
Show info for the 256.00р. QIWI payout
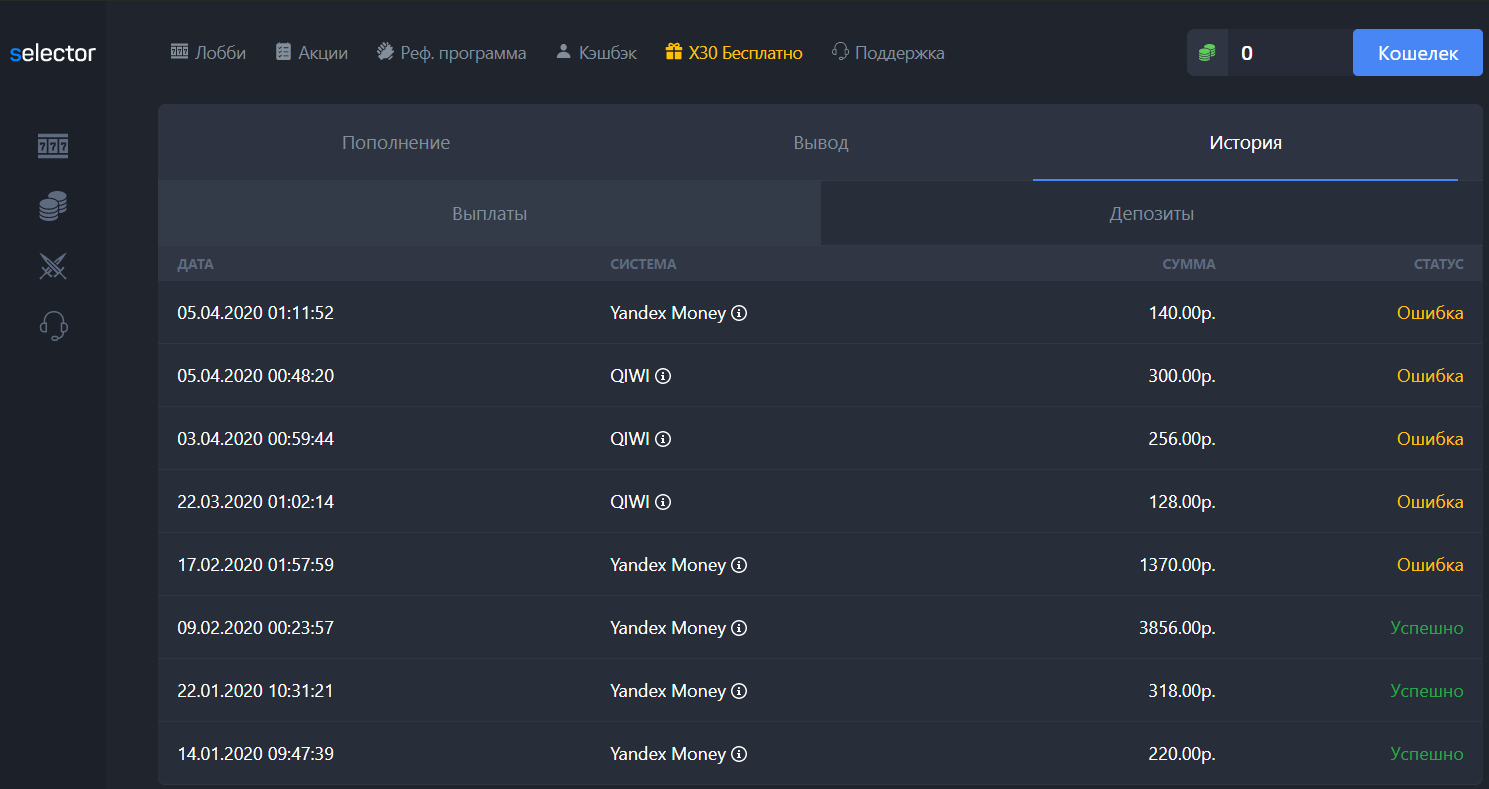pos(663,439)
